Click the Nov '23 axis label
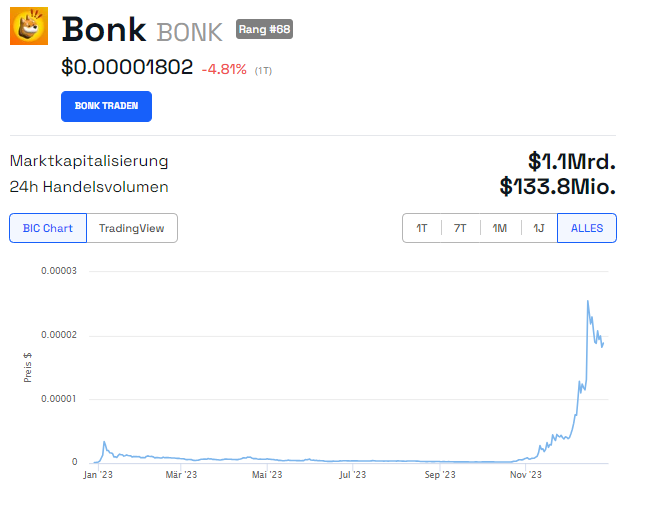This screenshot has width=651, height=505. point(526,474)
